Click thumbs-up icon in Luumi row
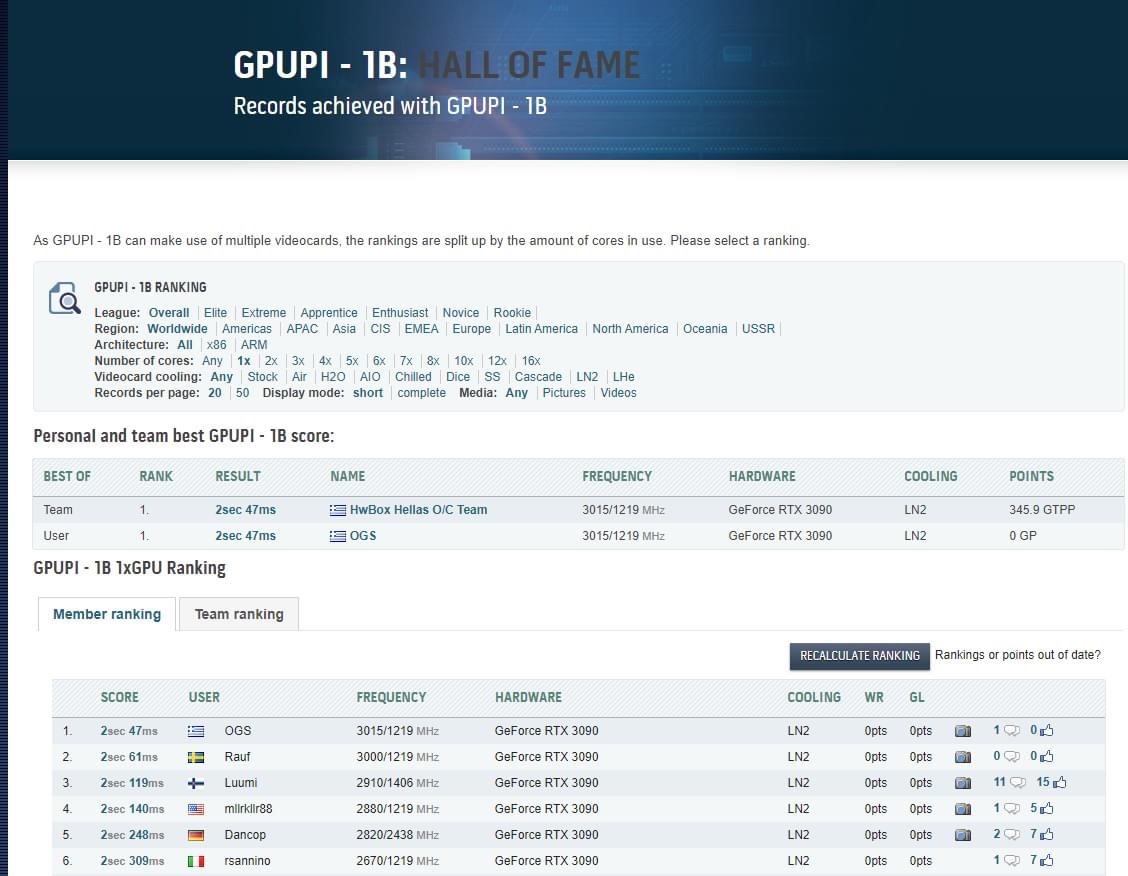1128x876 pixels. click(x=1060, y=782)
